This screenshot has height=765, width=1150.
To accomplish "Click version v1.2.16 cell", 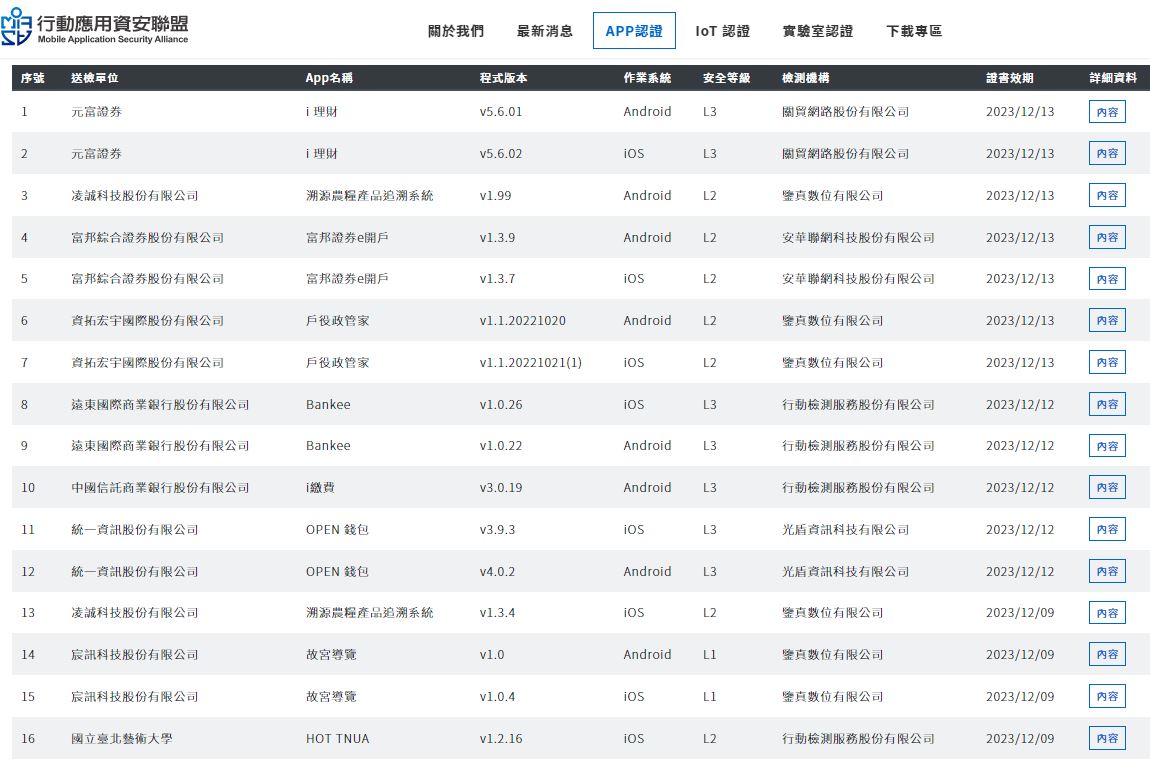I will [x=501, y=738].
